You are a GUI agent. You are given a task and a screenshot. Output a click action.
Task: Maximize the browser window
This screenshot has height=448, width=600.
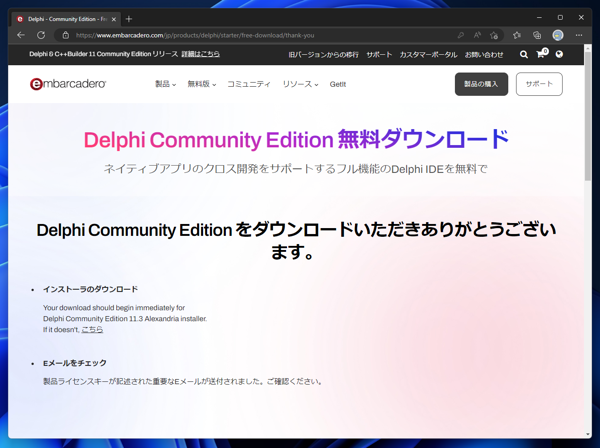pos(560,18)
